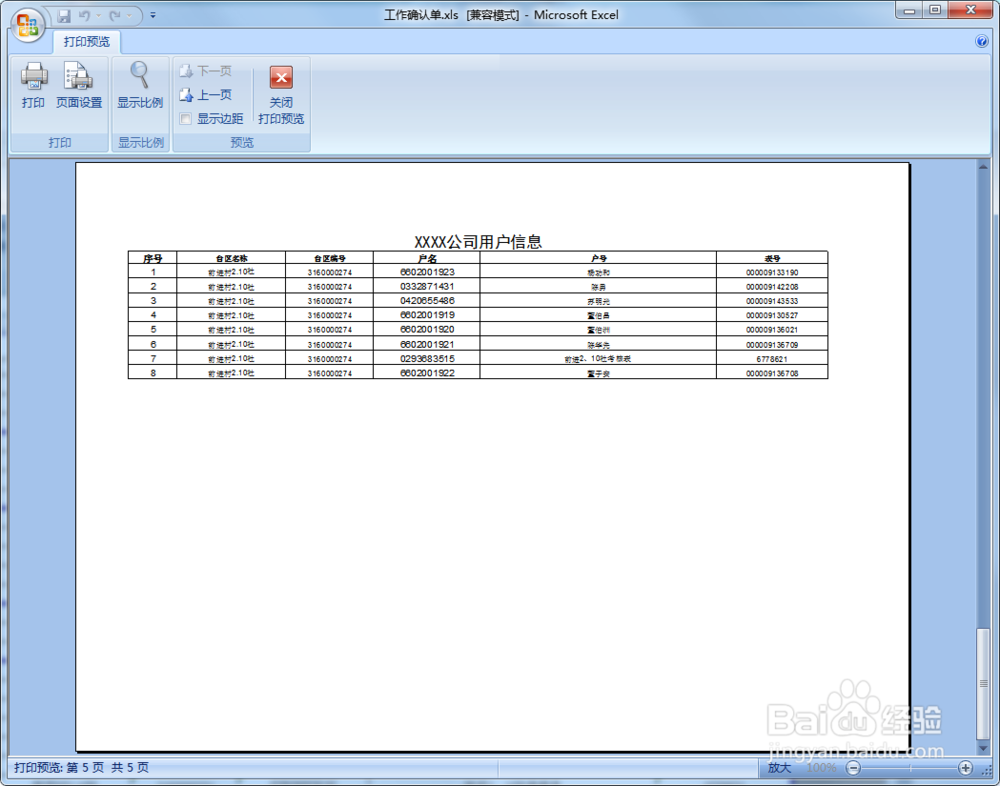The width and height of the screenshot is (1000, 786).
Task: Click cell 0293683515
Action: 427,359
